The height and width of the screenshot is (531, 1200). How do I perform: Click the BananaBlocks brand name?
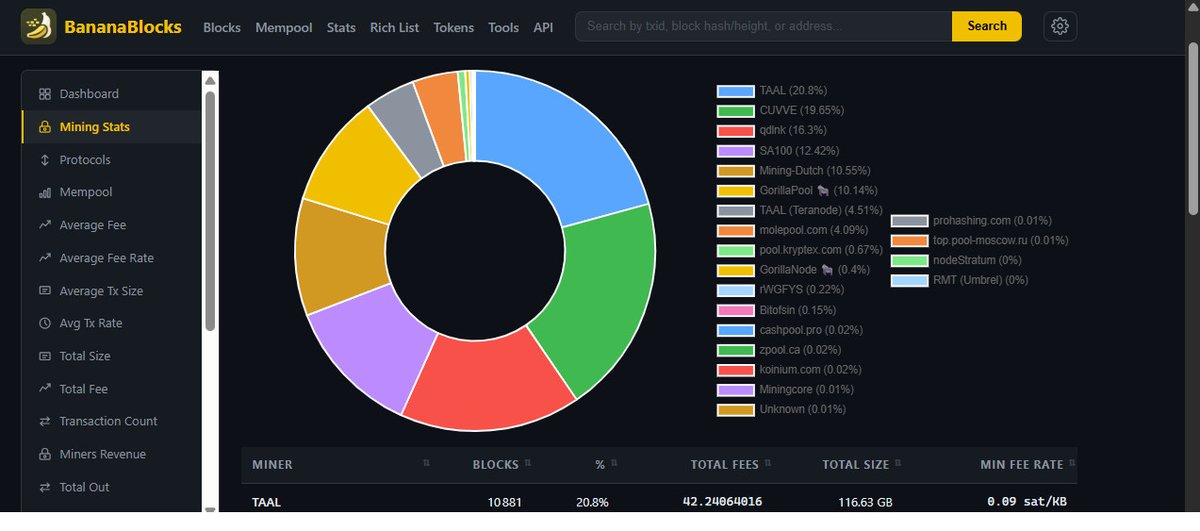click(123, 27)
